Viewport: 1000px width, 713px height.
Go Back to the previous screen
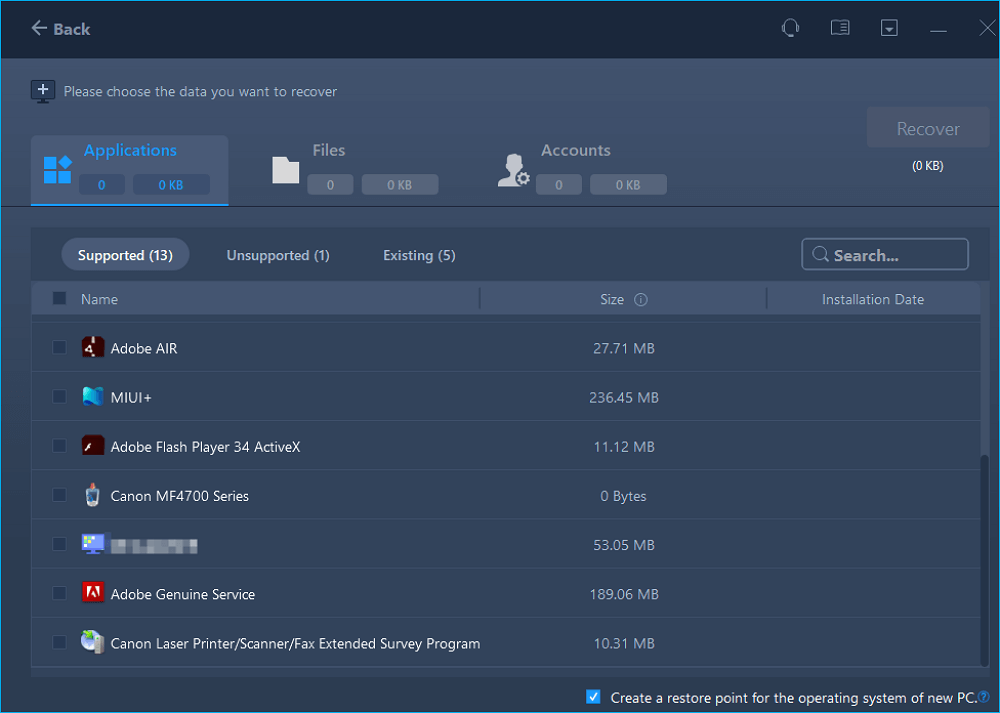(x=61, y=29)
